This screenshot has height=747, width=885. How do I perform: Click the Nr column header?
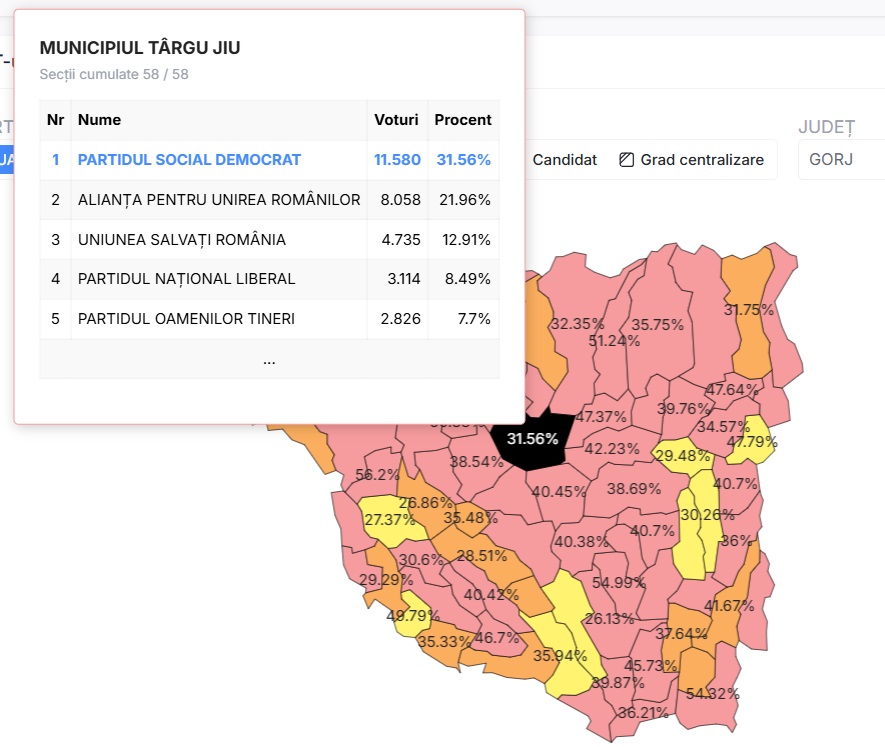click(55, 120)
